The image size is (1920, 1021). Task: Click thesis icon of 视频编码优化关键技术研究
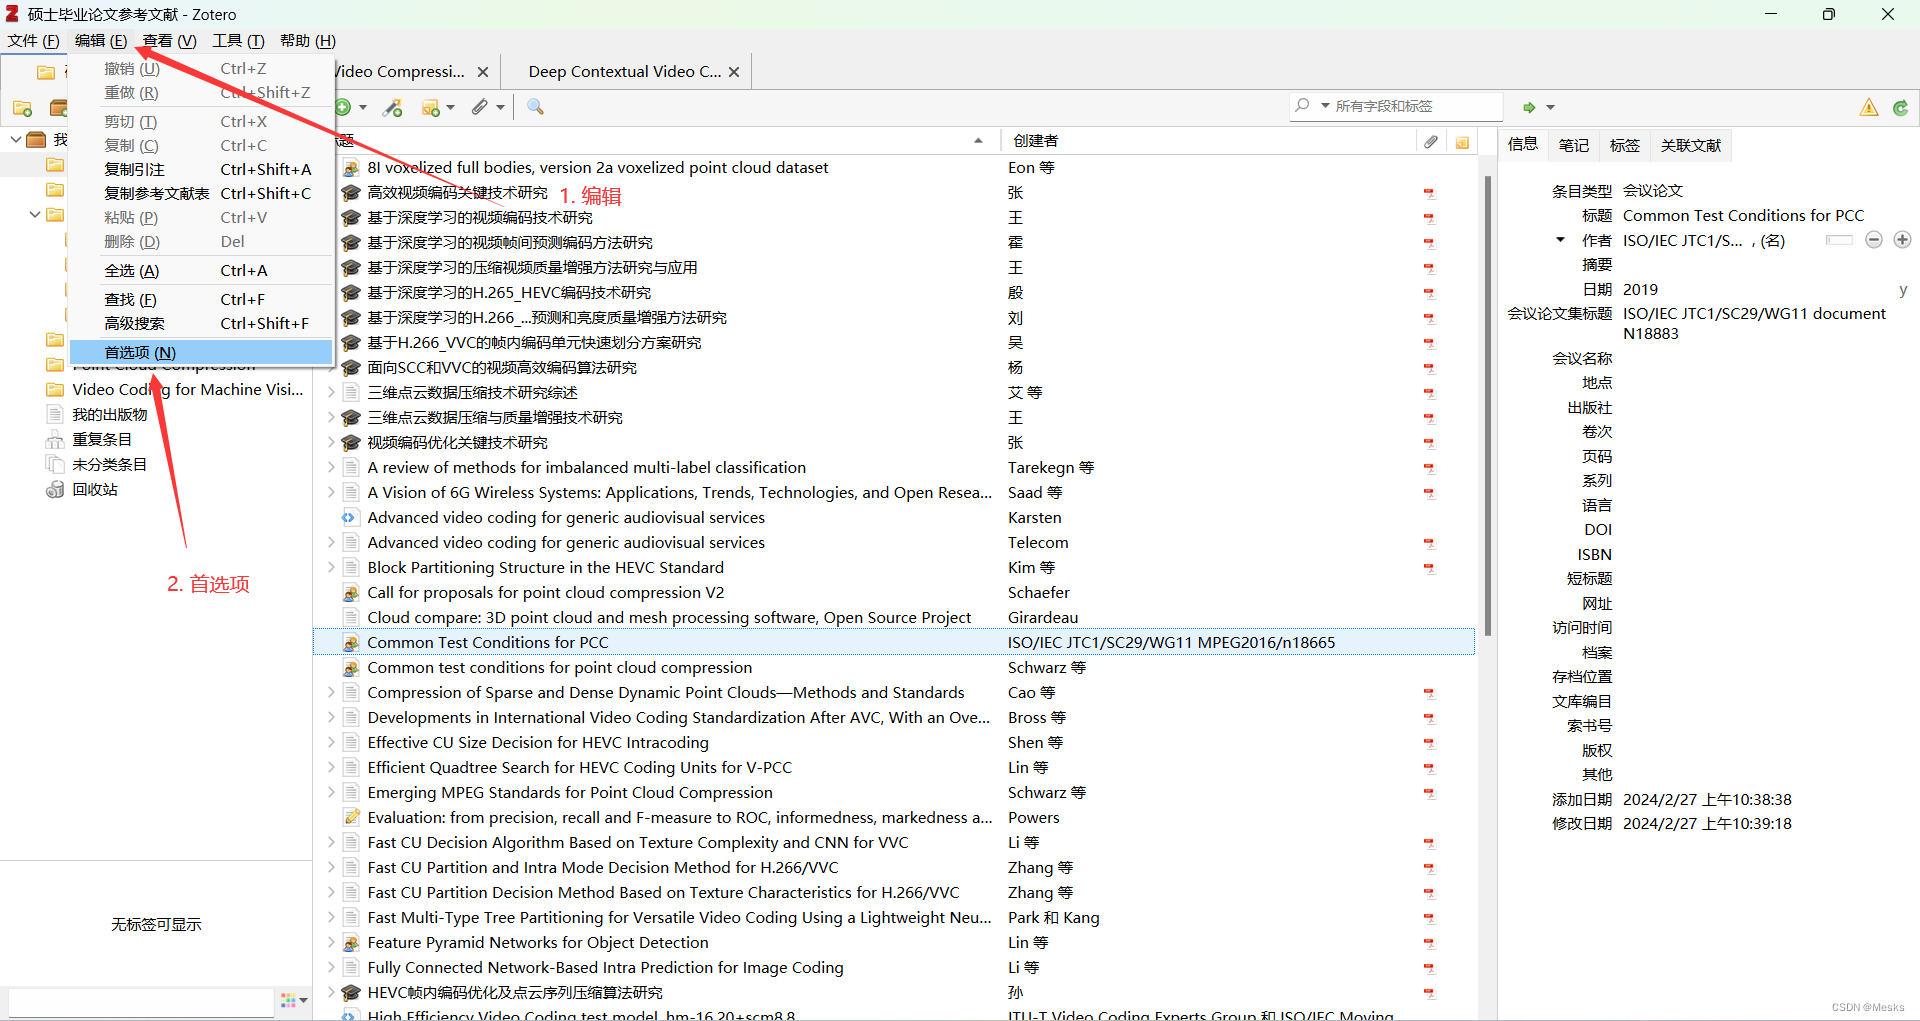click(x=351, y=443)
